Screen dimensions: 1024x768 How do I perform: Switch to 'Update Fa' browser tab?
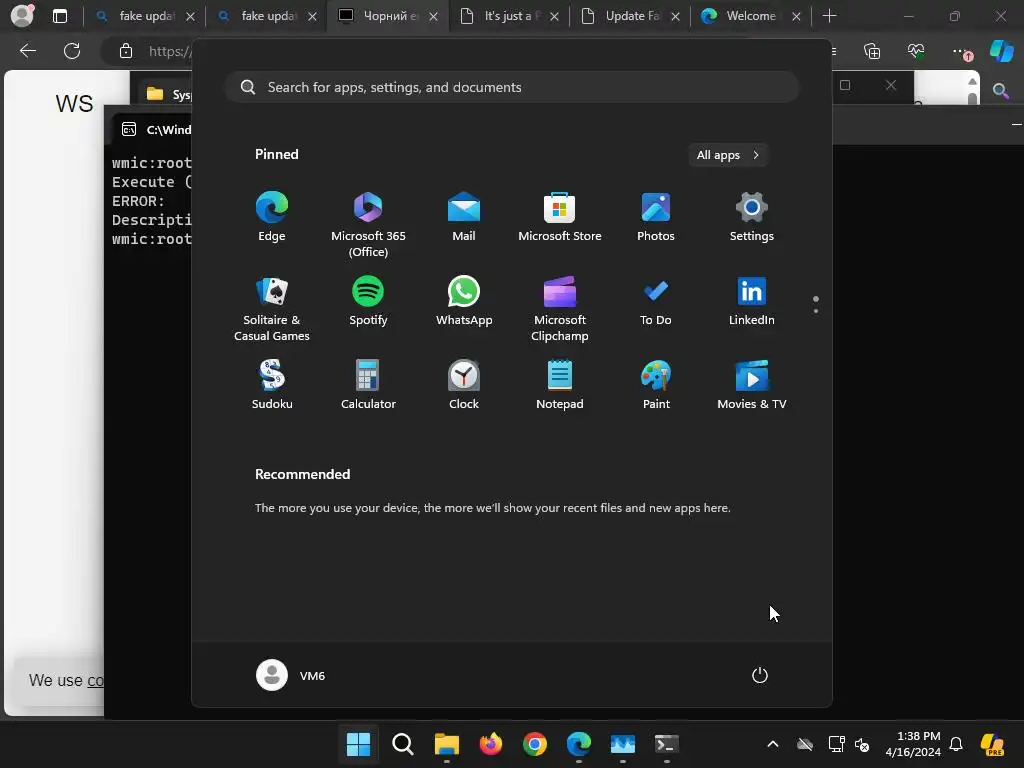coord(631,16)
